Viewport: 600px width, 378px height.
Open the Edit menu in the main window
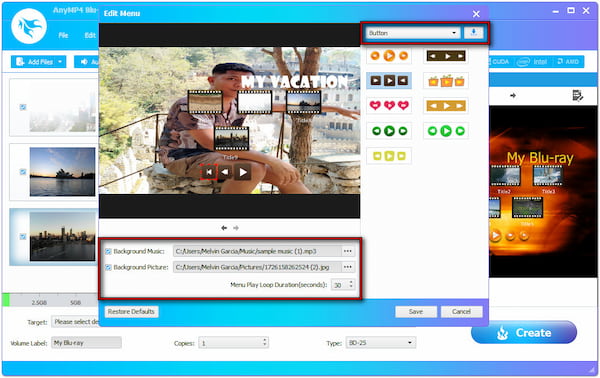[90, 35]
